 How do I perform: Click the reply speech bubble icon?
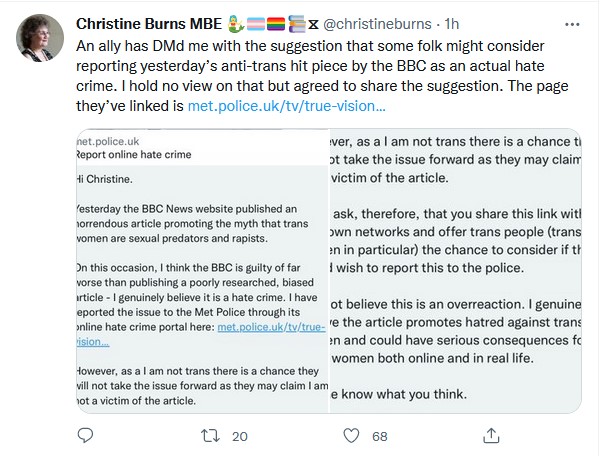pyautogui.click(x=85, y=435)
